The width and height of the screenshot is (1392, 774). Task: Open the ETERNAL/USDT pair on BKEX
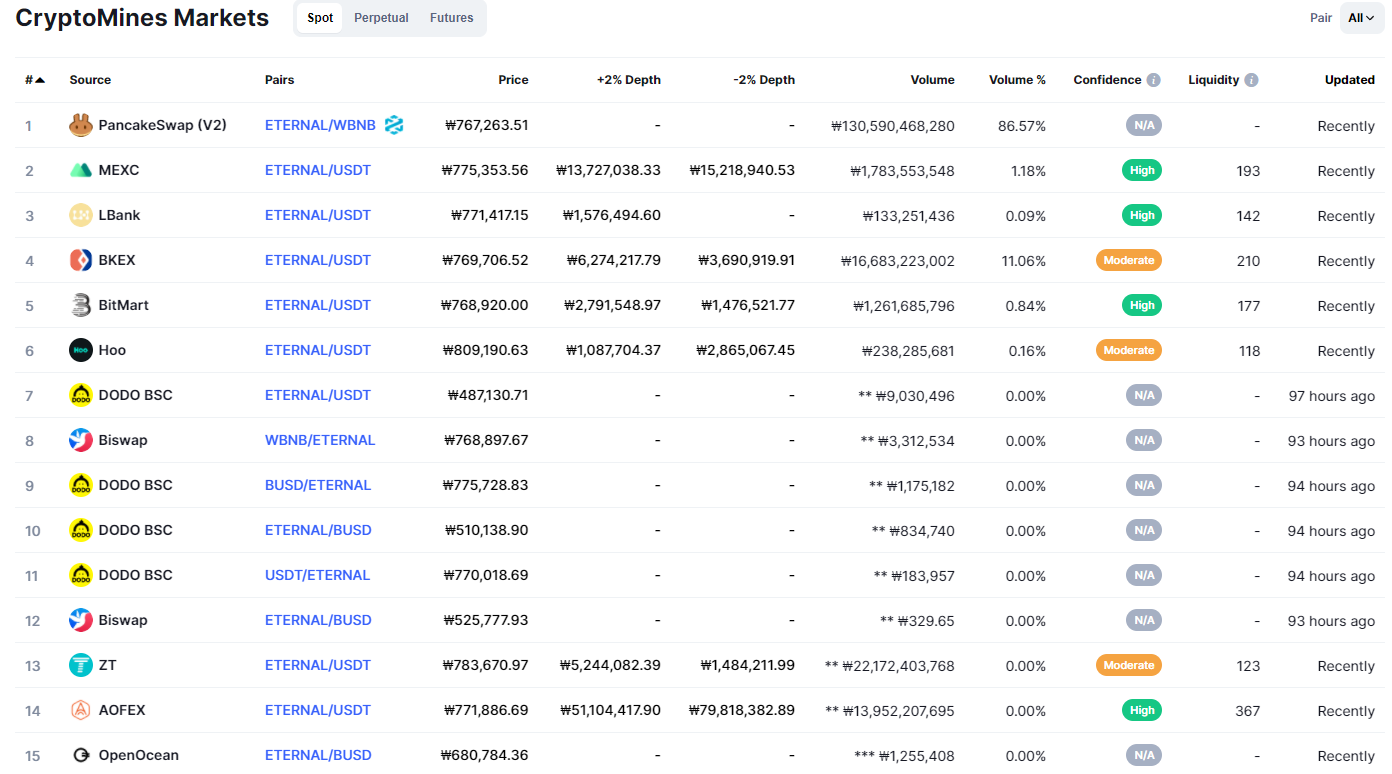[x=318, y=260]
